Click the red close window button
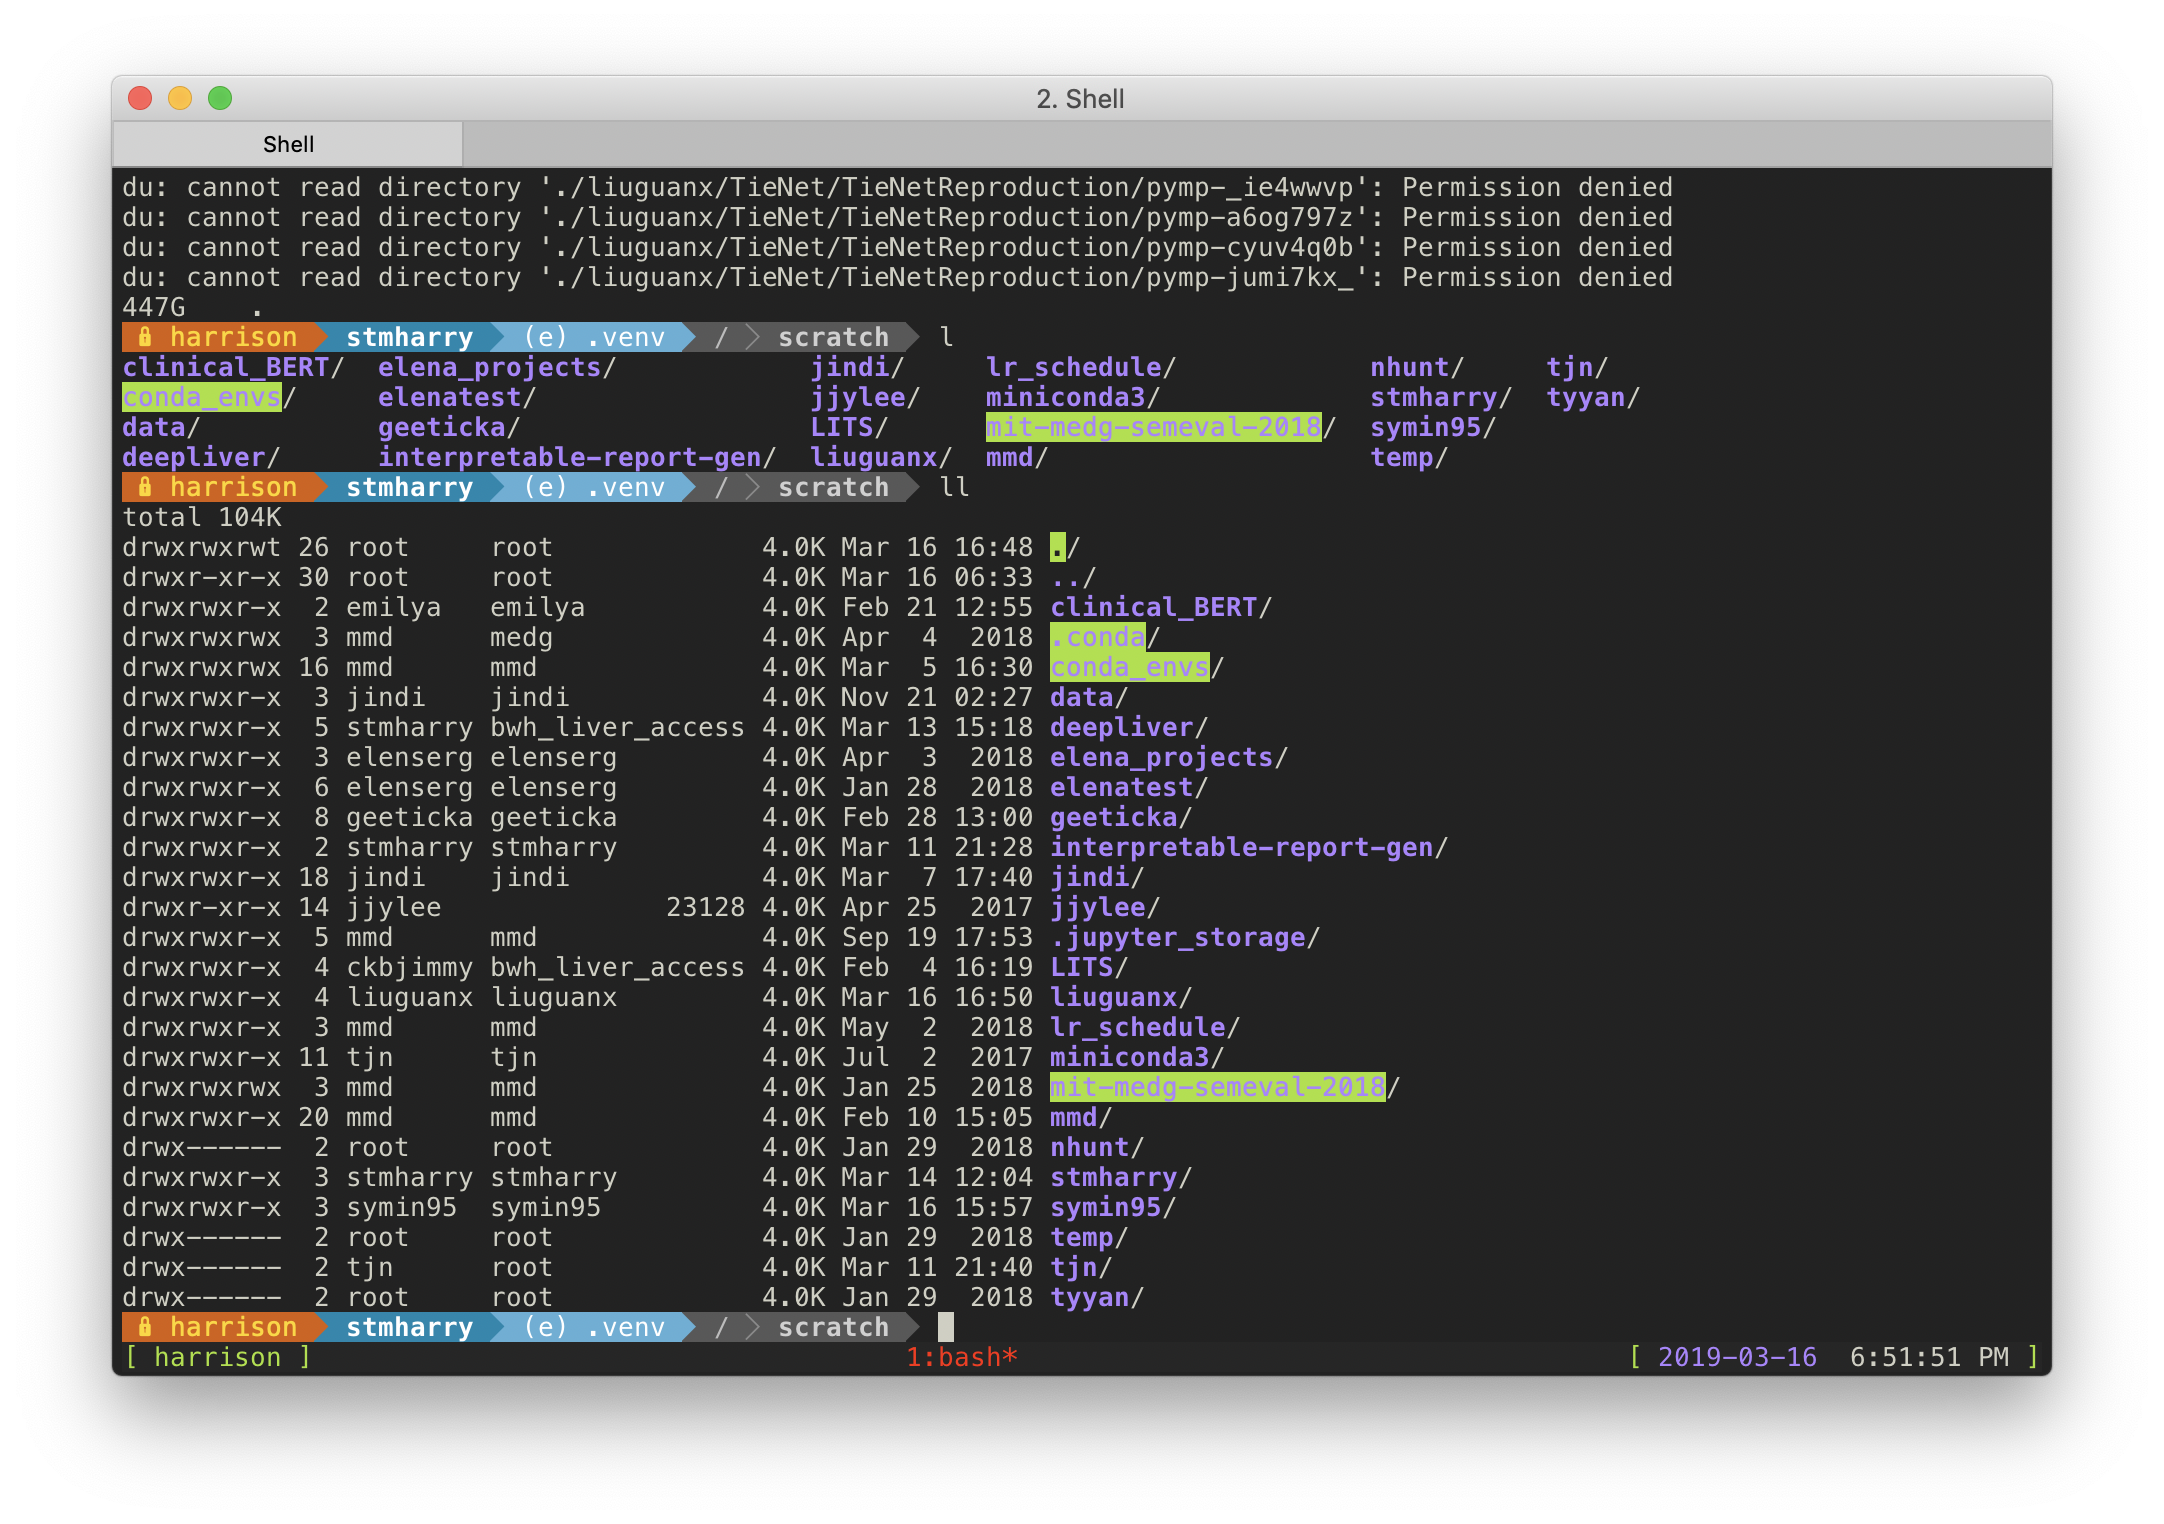The height and width of the screenshot is (1524, 2164). click(x=140, y=98)
